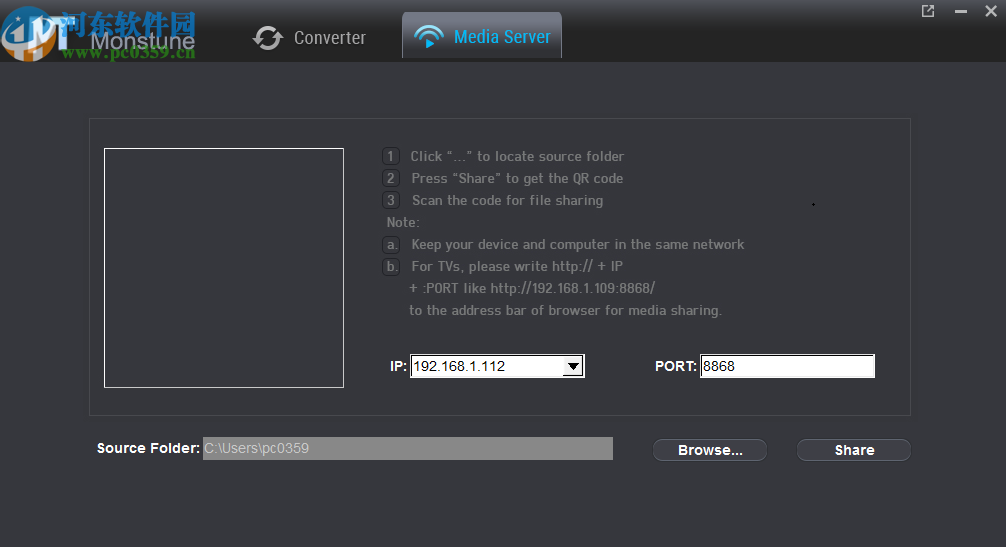Open the Browse... folder dialog
This screenshot has width=1006, height=547.
710,450
